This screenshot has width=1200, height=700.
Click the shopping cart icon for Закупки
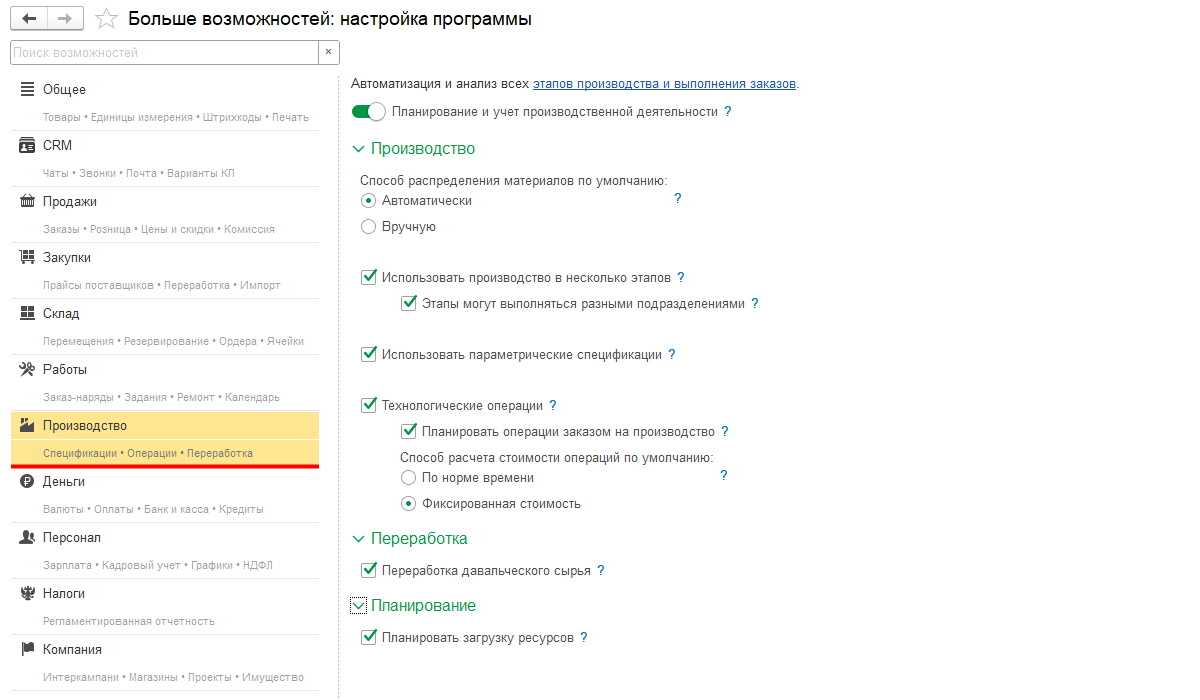click(x=28, y=258)
